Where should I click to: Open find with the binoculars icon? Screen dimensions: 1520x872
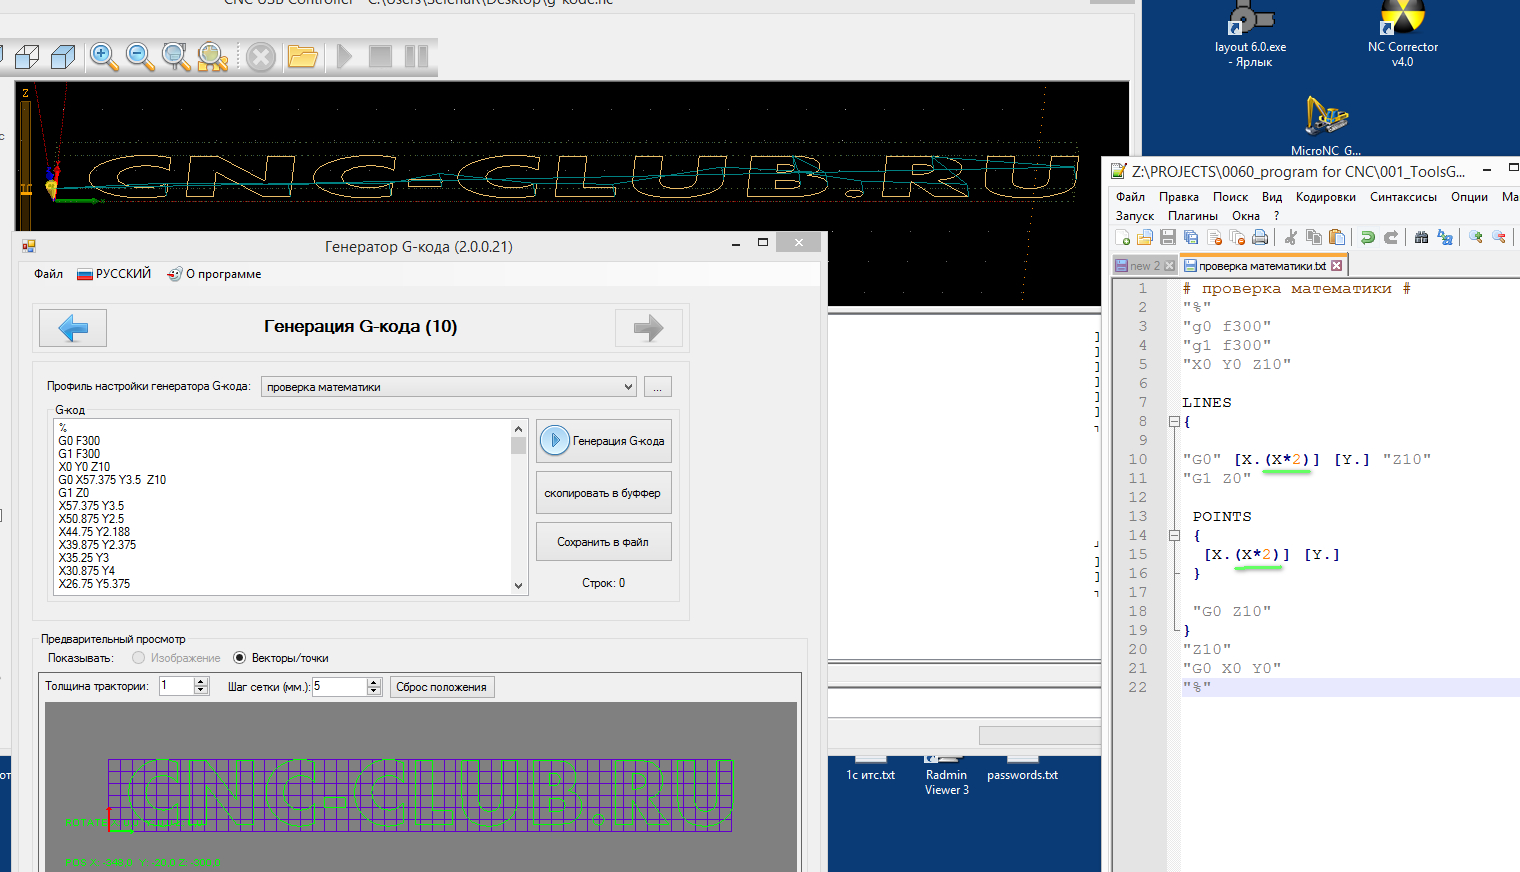(x=1421, y=238)
